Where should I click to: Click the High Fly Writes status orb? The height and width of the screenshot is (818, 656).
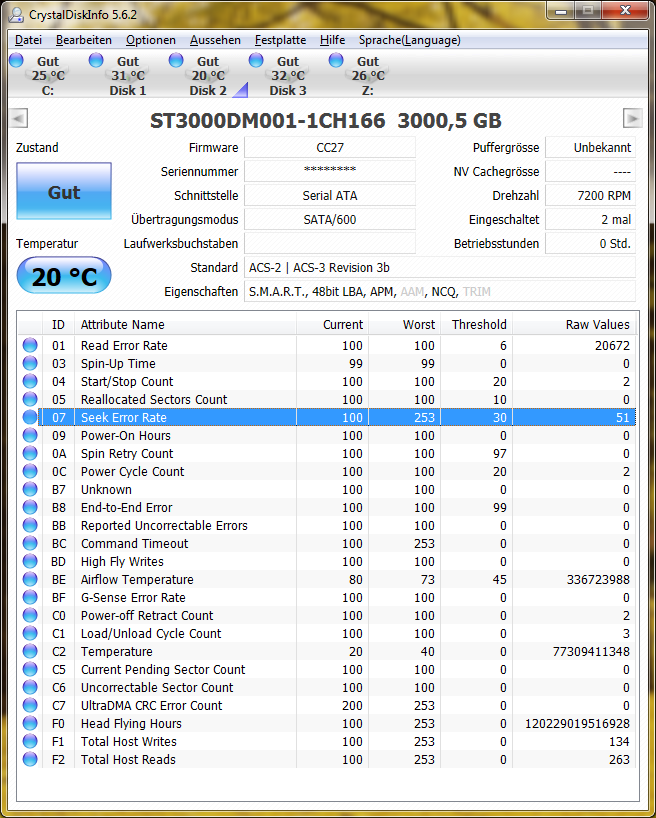pyautogui.click(x=30, y=561)
